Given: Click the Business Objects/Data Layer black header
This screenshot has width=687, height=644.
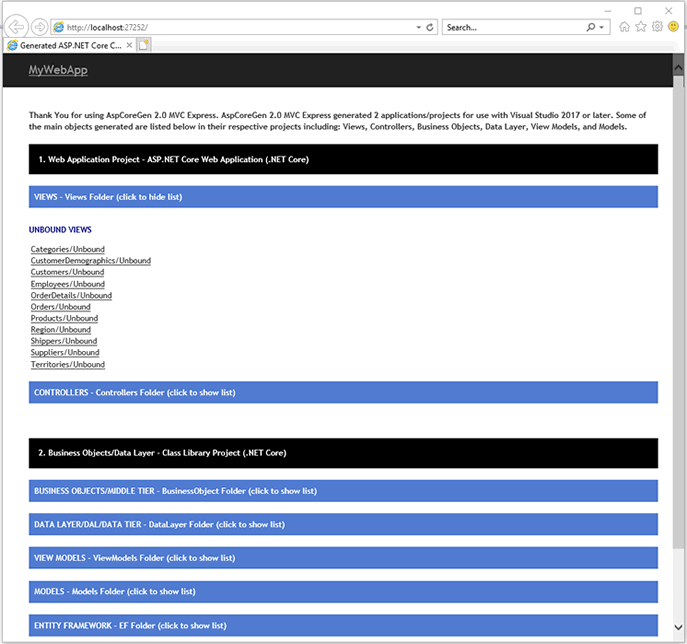Looking at the screenshot, I should point(343,453).
